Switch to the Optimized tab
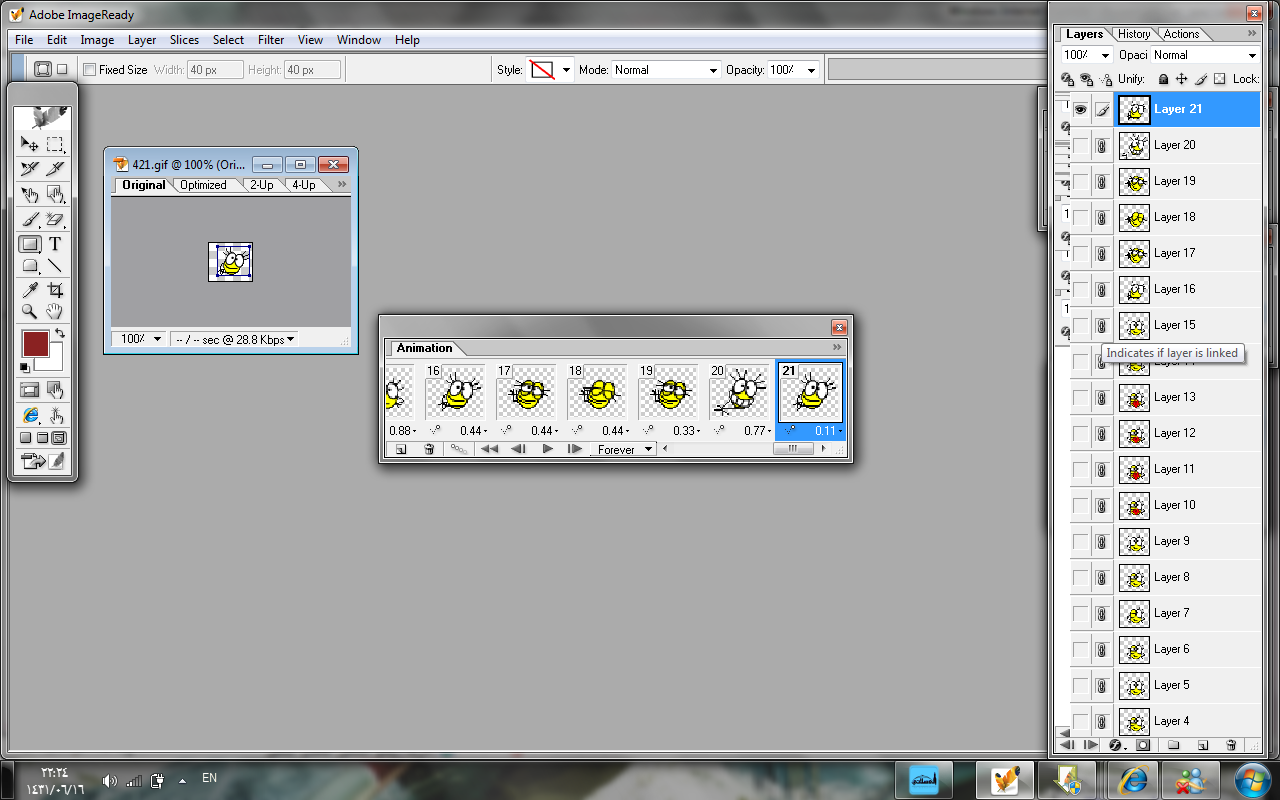1280x800 pixels. (x=203, y=185)
